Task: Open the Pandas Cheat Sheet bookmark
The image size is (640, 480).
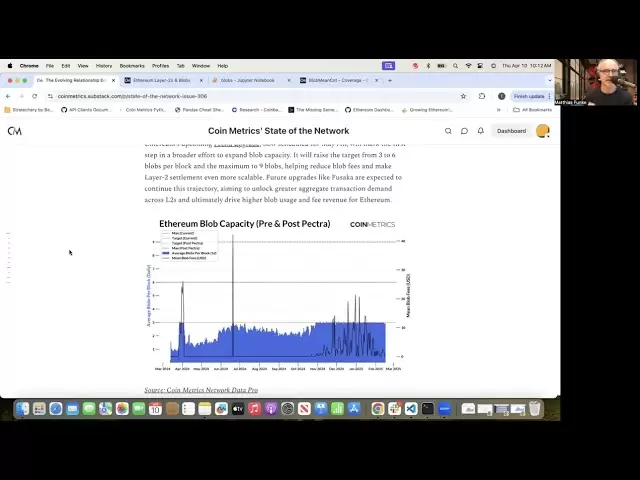Action: click(199, 110)
